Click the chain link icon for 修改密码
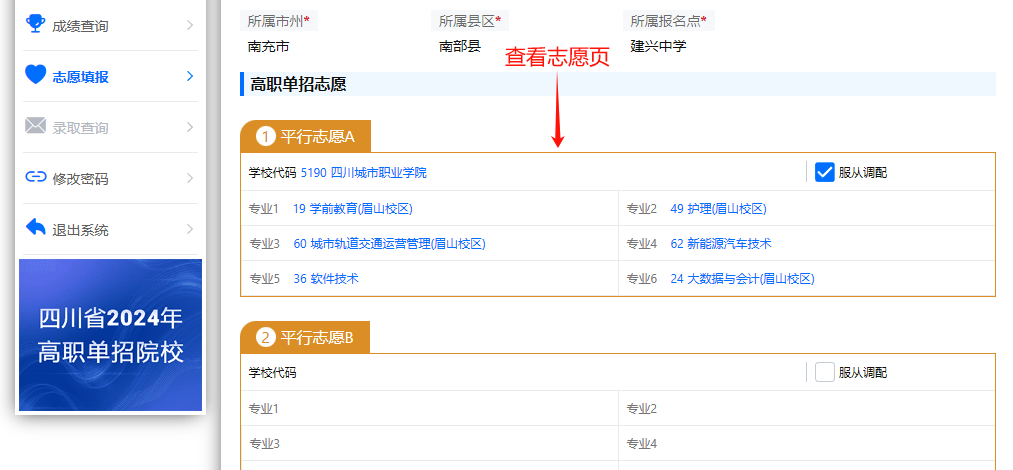 tap(35, 177)
